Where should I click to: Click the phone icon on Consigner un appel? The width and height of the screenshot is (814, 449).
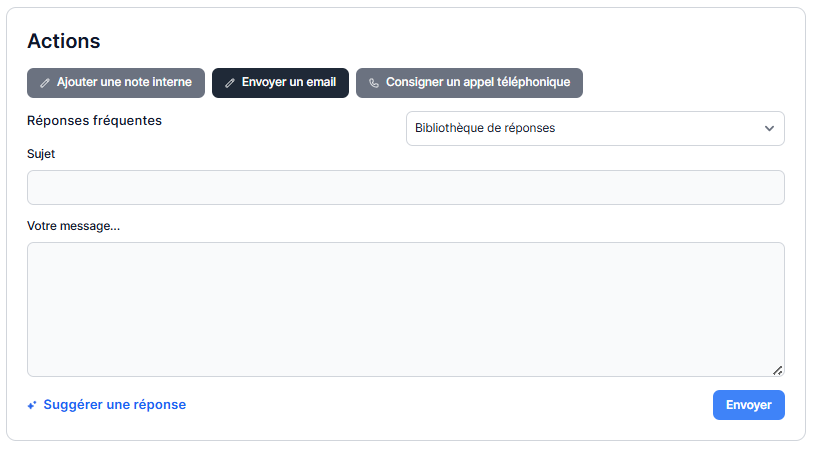click(374, 83)
